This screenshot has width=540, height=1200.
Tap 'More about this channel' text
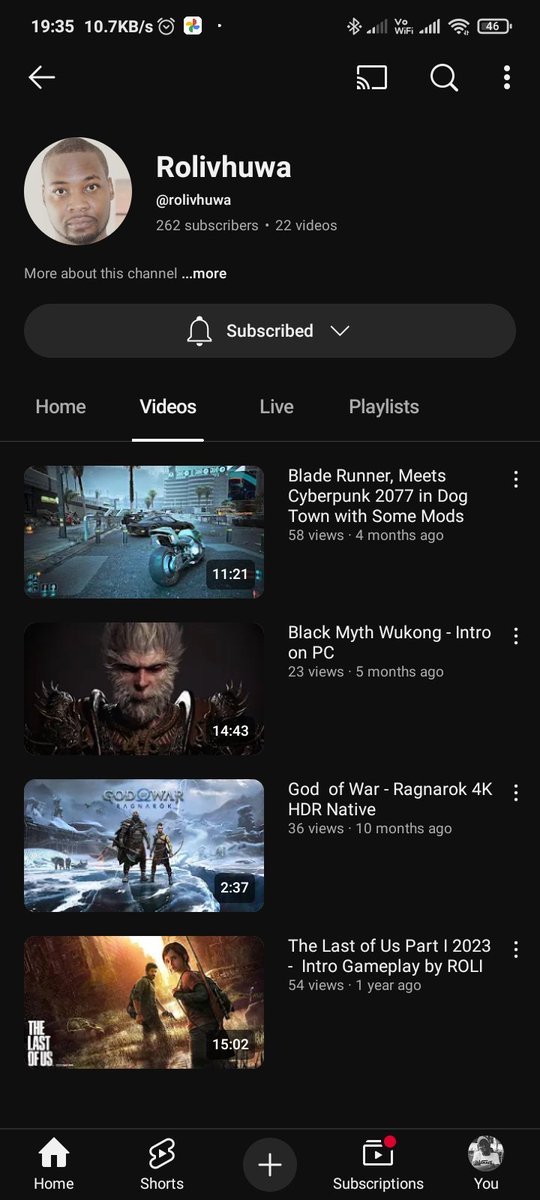[101, 273]
